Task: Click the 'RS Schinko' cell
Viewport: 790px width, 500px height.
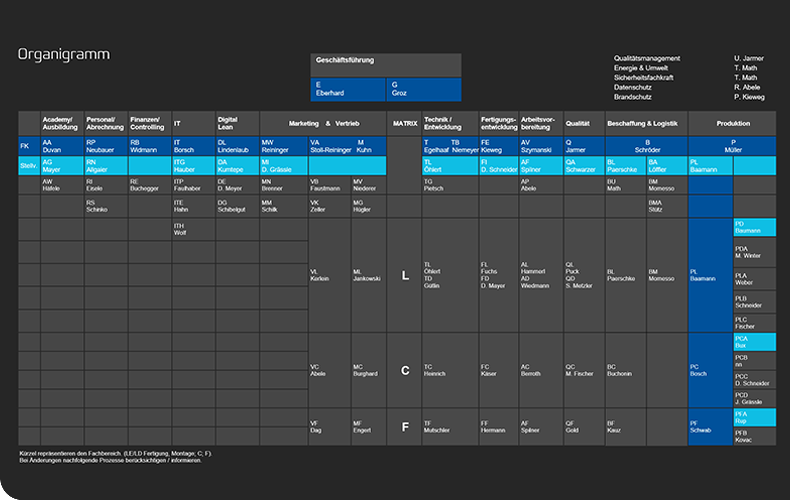Action: tap(106, 206)
